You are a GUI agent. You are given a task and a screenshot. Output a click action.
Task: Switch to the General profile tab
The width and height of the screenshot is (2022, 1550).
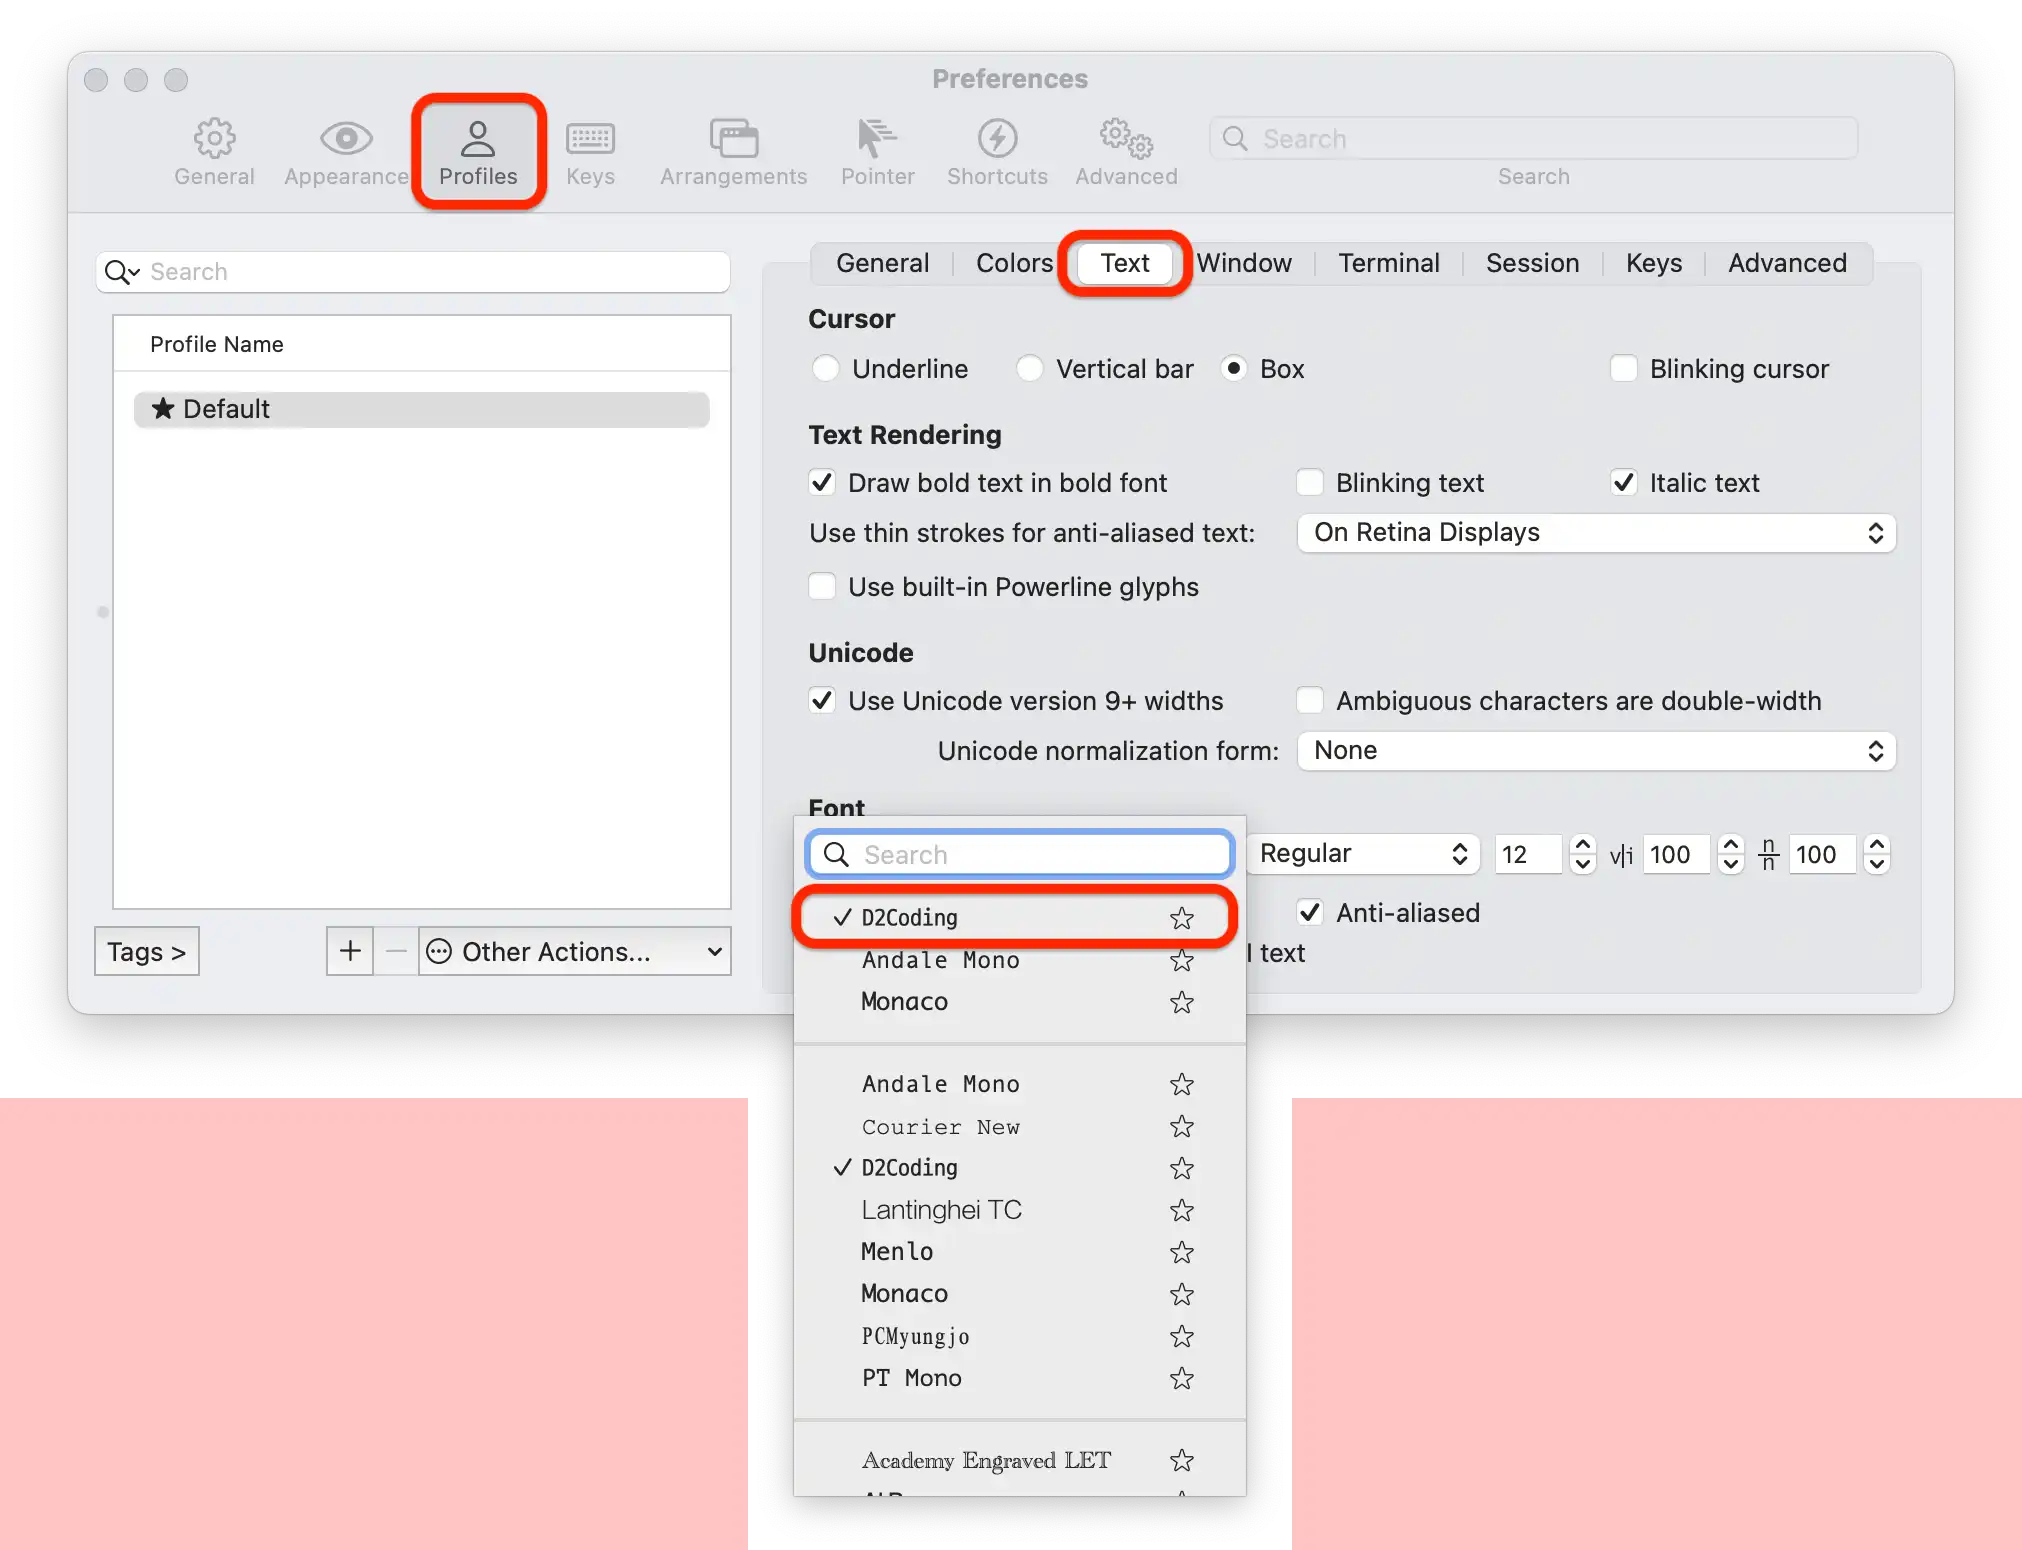click(882, 263)
